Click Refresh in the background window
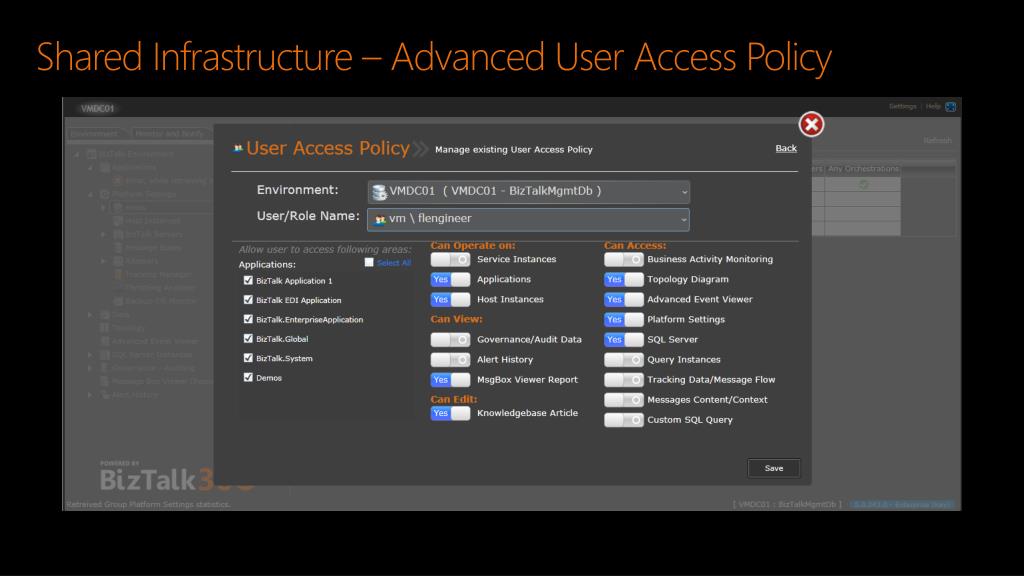 click(937, 140)
